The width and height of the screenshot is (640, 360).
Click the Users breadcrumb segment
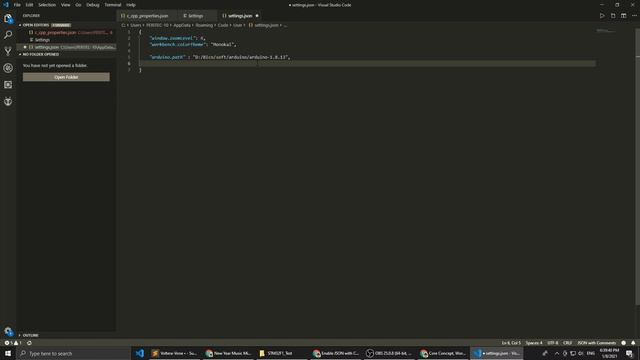(136, 25)
